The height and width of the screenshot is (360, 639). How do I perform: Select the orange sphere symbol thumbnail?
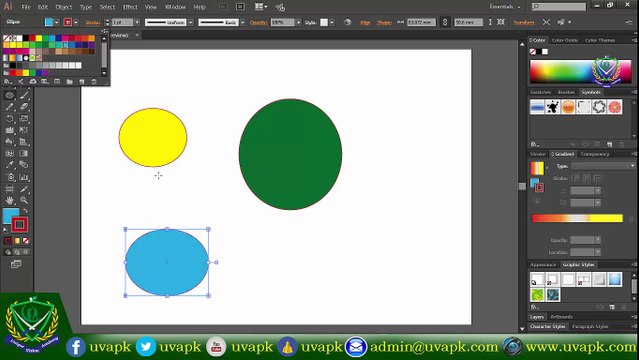tap(568, 107)
